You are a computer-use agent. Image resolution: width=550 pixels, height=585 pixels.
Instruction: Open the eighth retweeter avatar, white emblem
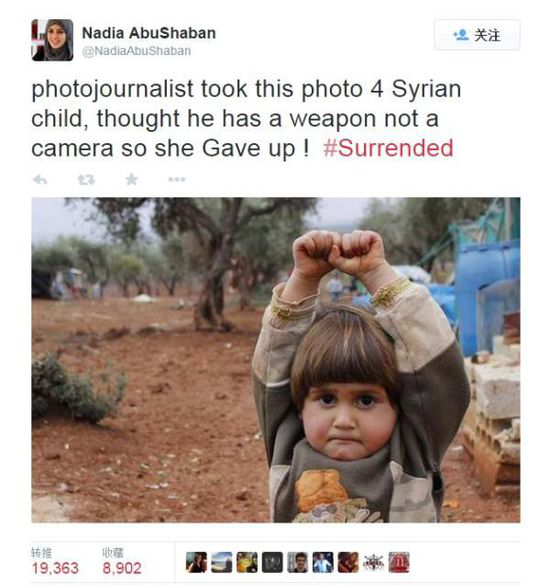[374, 562]
